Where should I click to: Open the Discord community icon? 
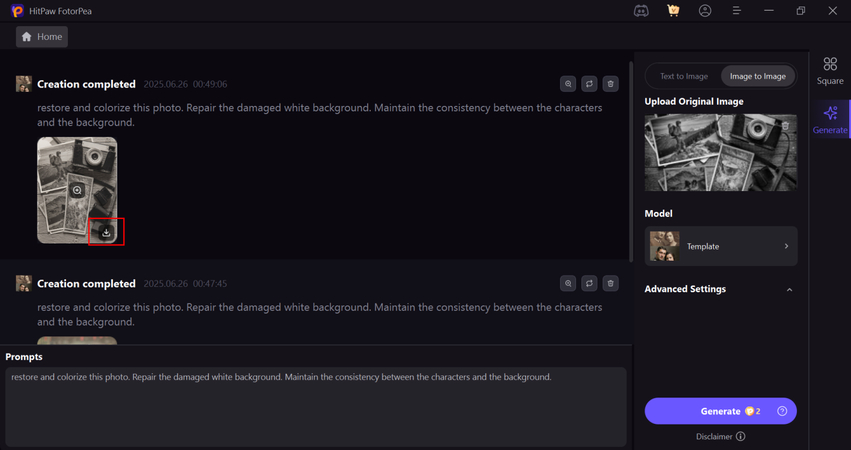641,11
